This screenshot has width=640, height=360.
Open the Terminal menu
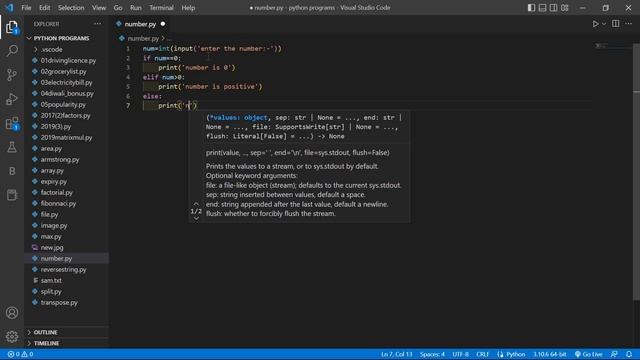[161, 8]
